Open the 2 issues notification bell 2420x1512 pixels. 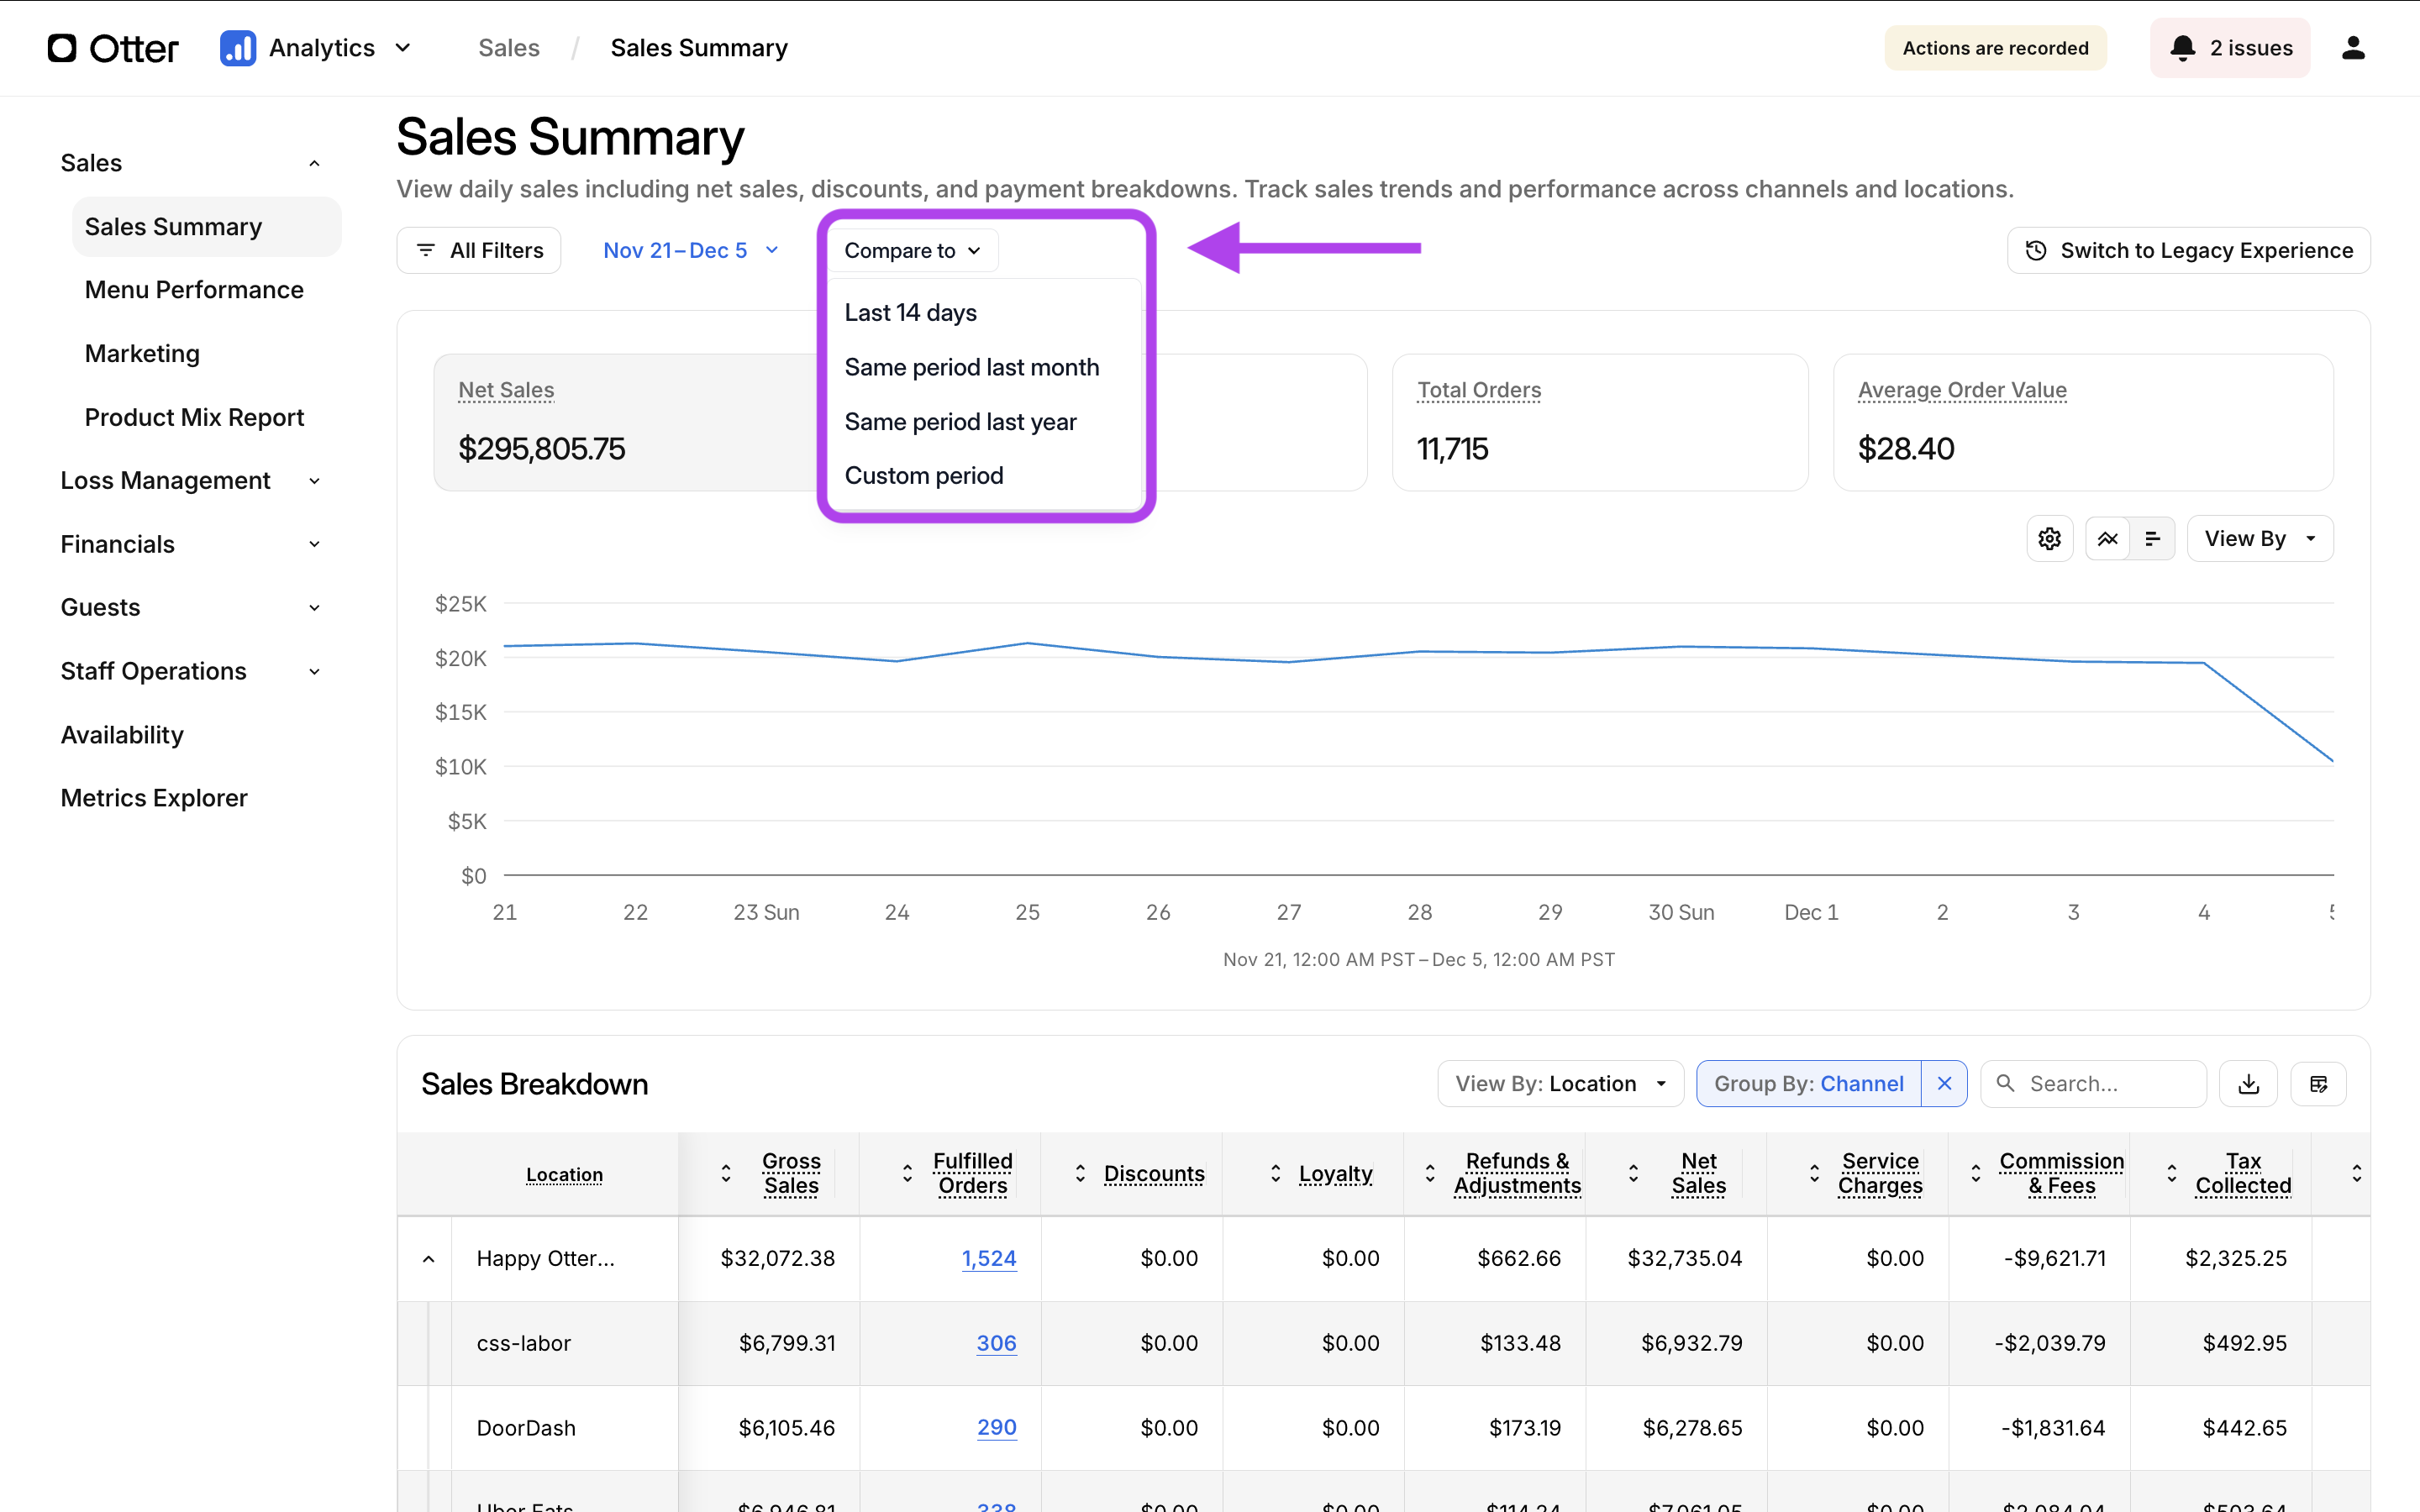(2230, 48)
